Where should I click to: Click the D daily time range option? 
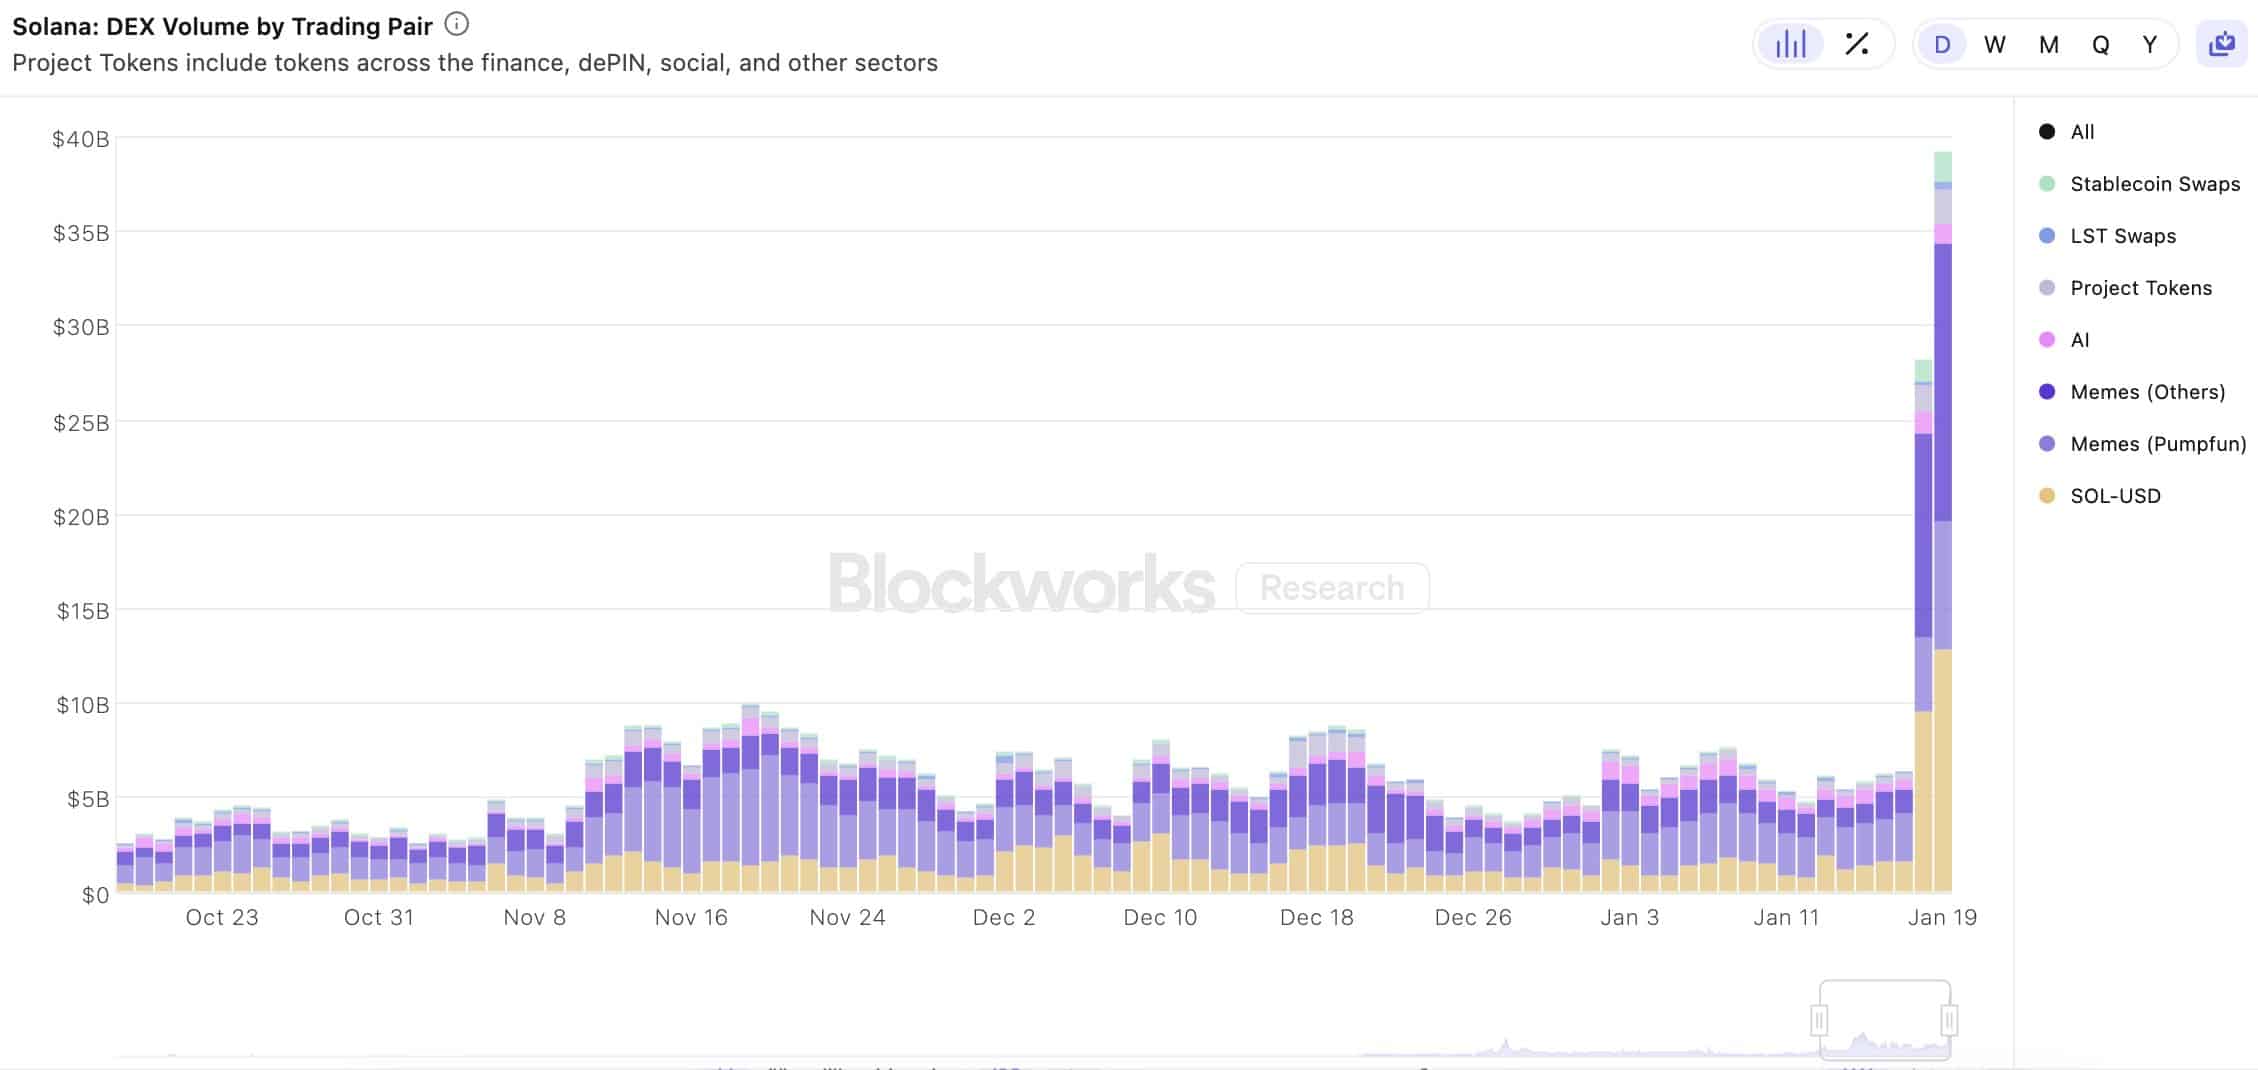[1941, 43]
